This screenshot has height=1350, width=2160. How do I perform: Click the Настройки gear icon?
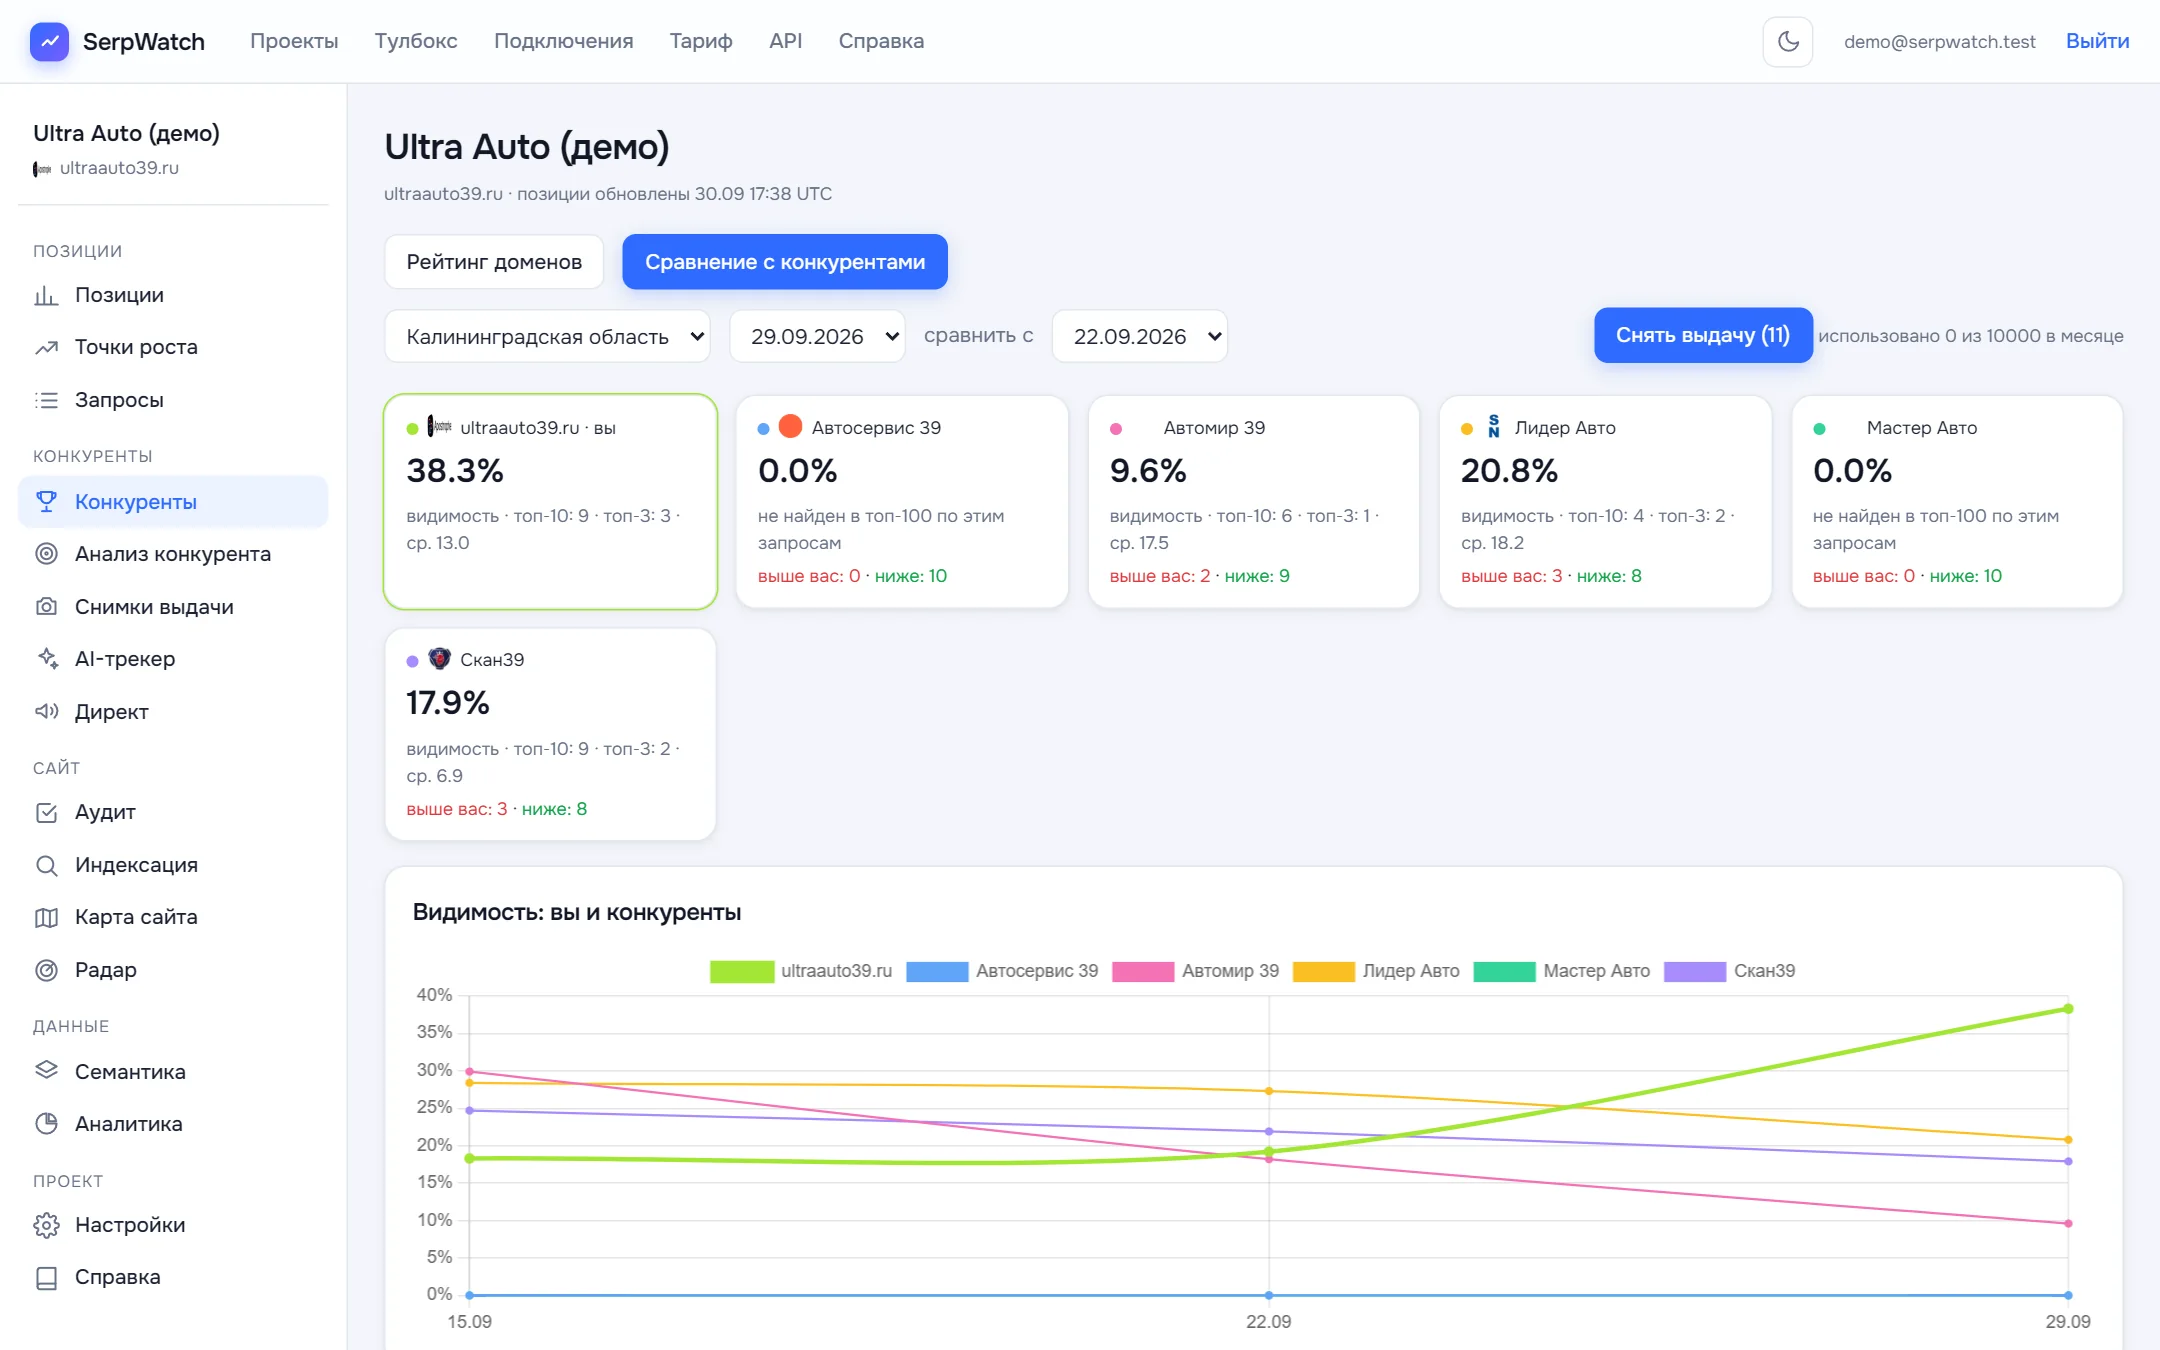[x=46, y=1225]
